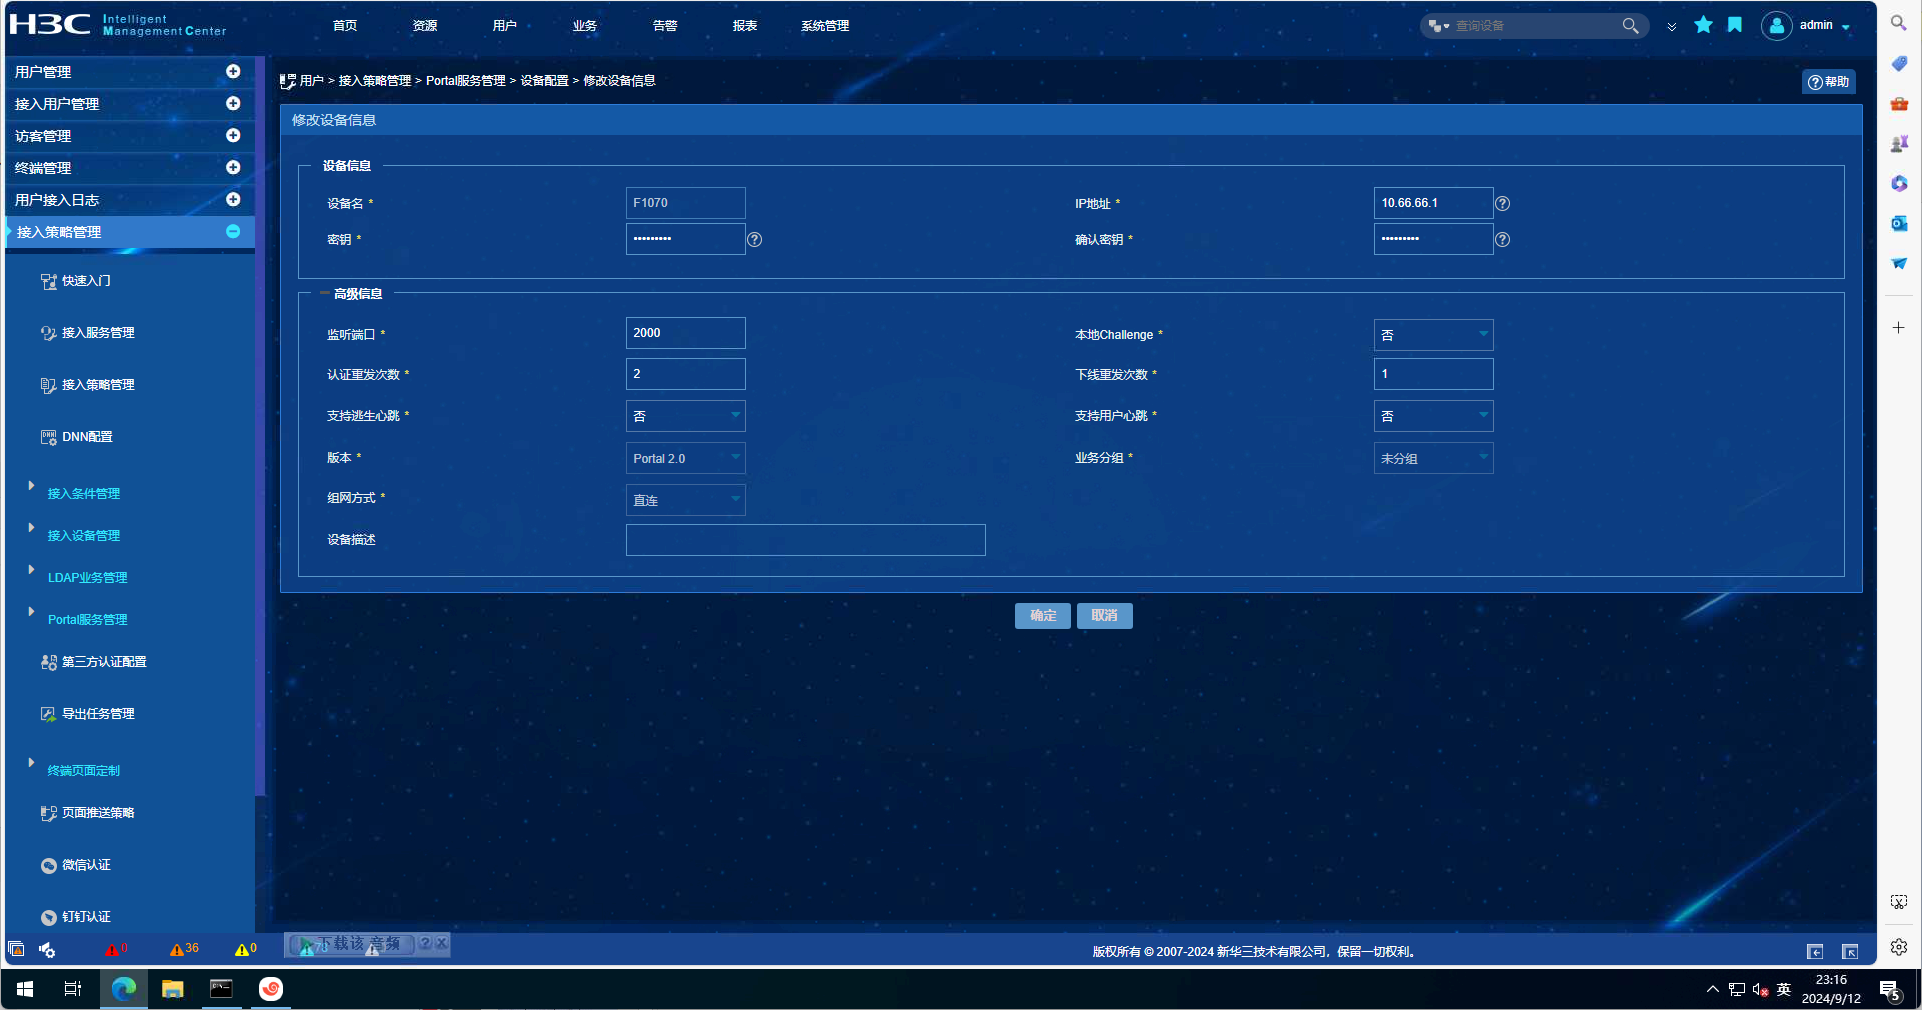Image resolution: width=1922 pixels, height=1010 pixels.
Task: Expand the 用户接入日志 sidebar section
Action: click(x=233, y=200)
